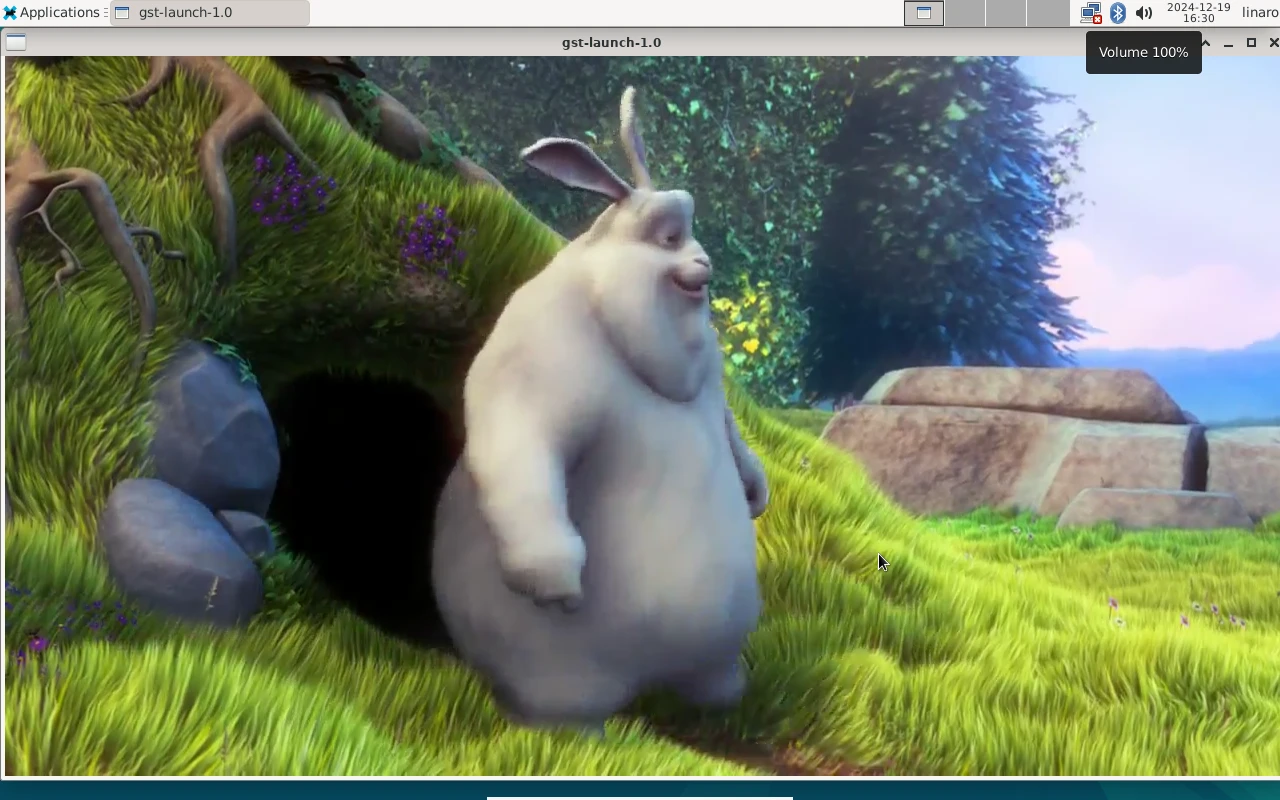
Task: Open the linaro user menu
Action: point(1260,13)
